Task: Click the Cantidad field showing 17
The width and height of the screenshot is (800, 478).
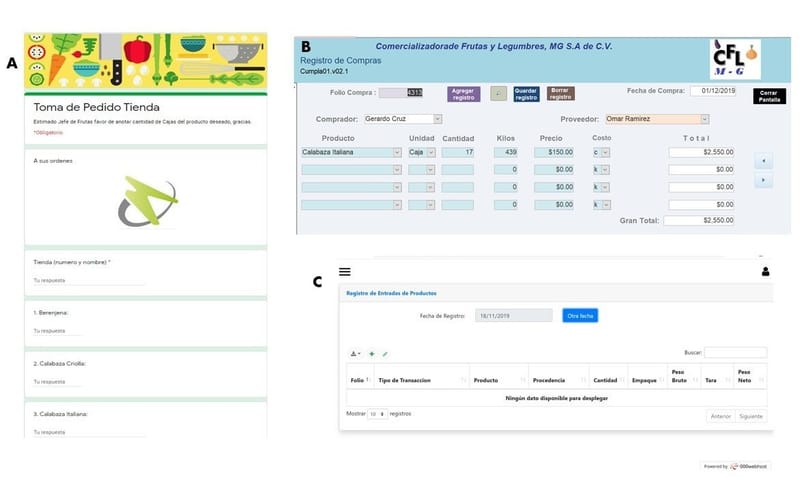Action: coord(458,152)
